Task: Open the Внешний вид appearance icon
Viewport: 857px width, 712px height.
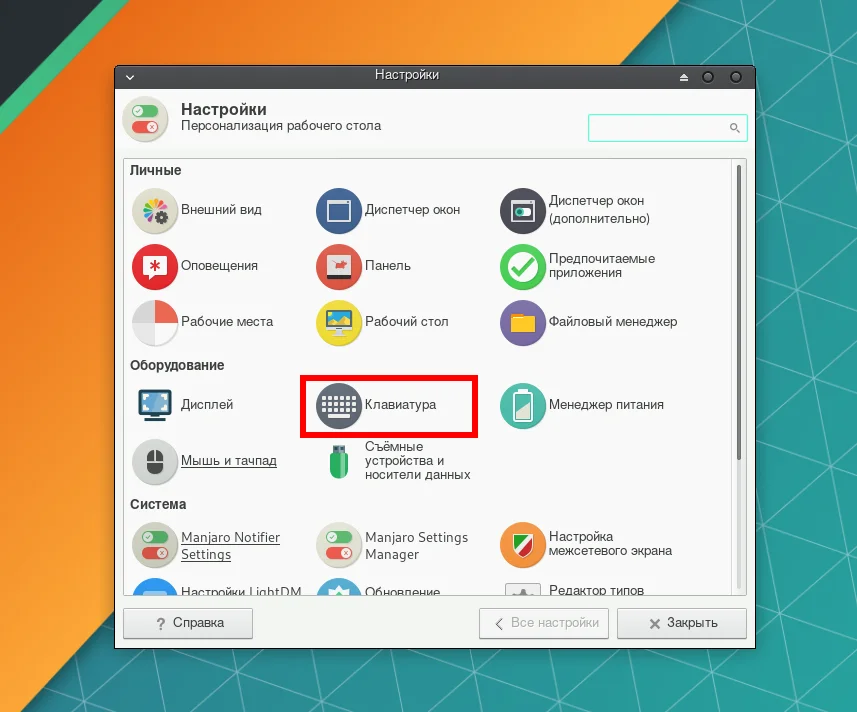Action: (155, 211)
